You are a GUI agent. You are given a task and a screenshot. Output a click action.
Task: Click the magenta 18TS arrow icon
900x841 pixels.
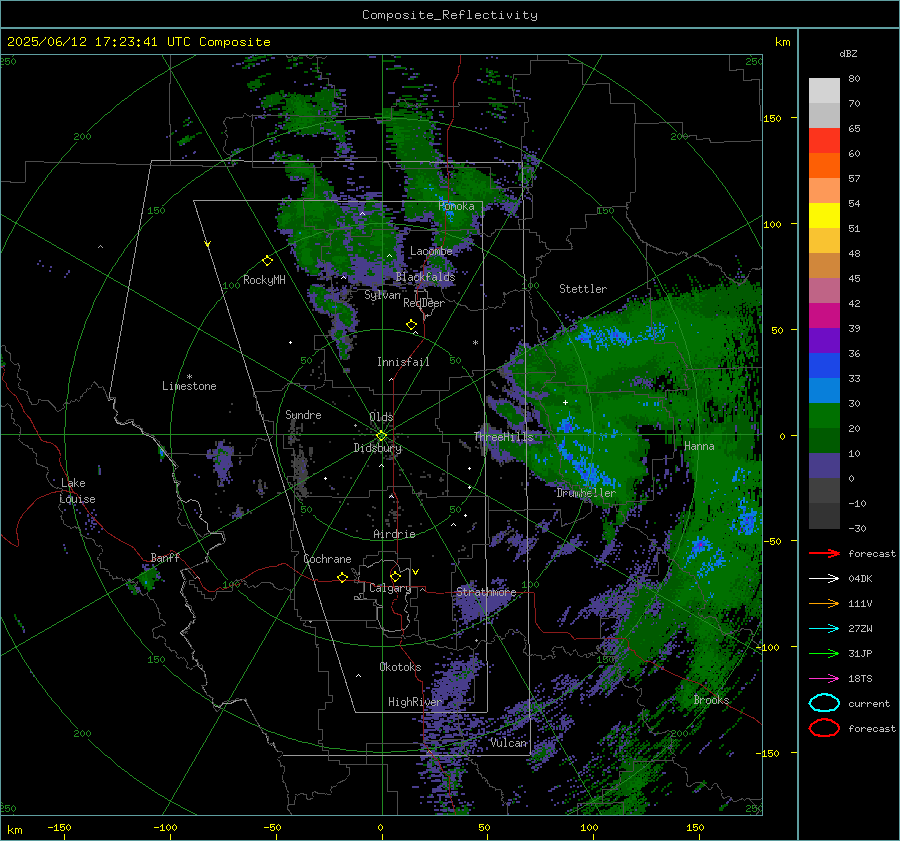tap(824, 679)
